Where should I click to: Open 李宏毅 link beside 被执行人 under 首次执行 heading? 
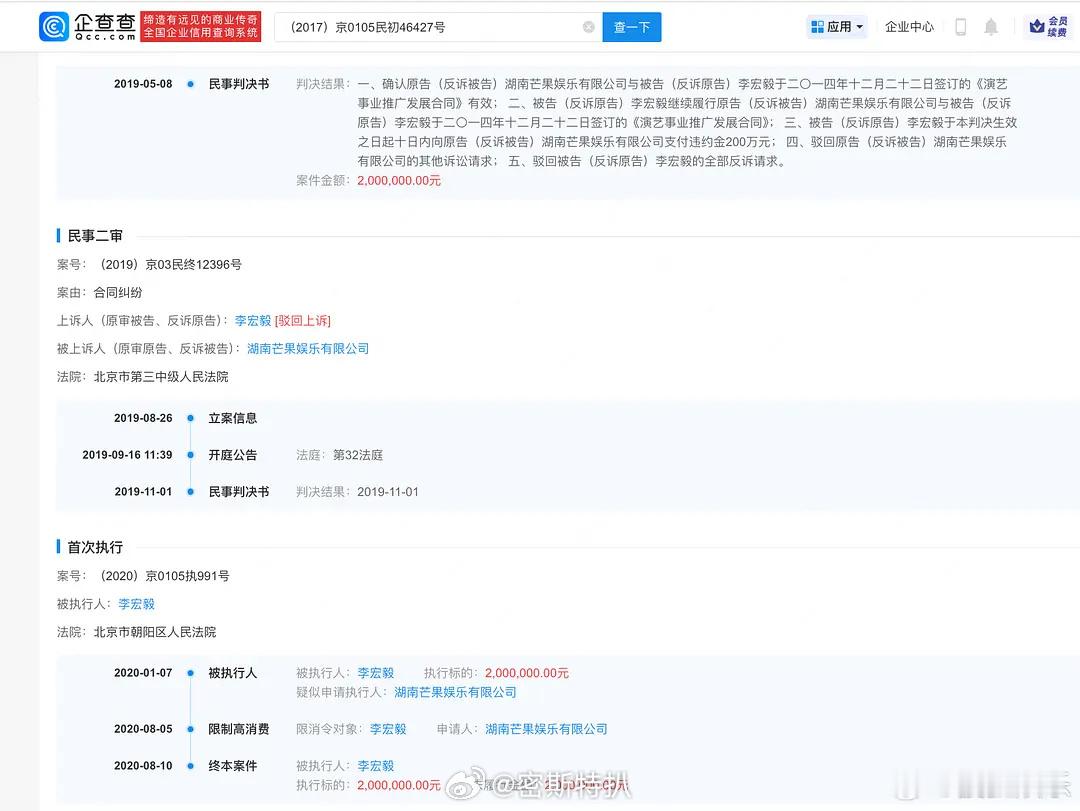136,604
